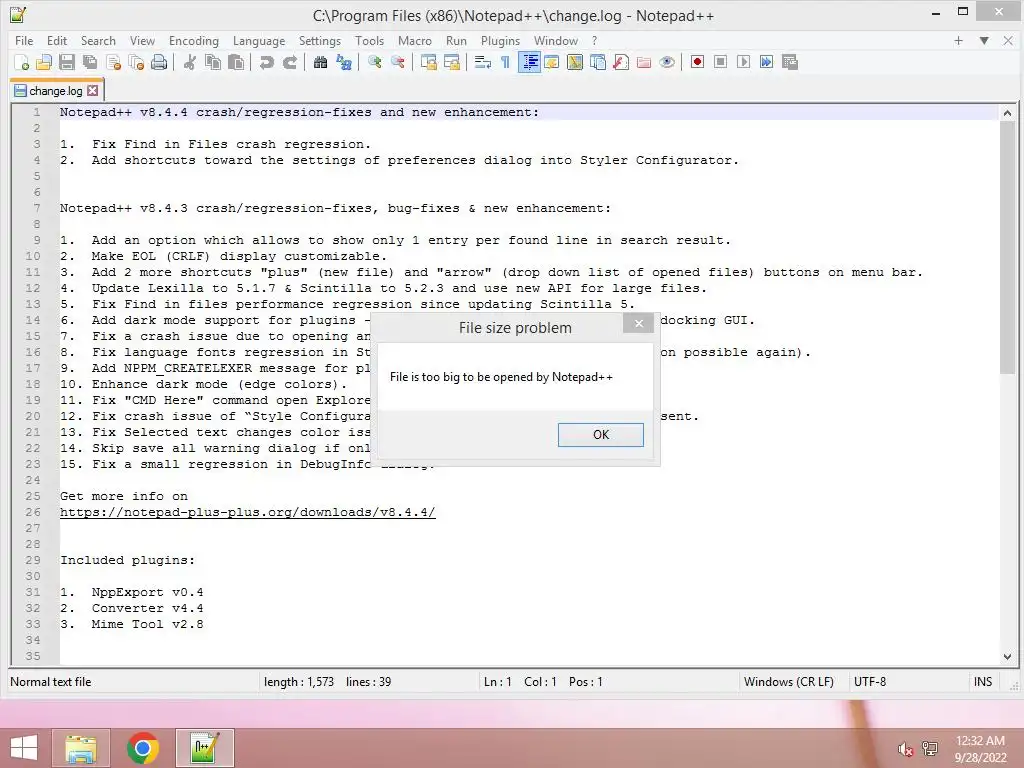Click the Redo arrow icon
This screenshot has height=768, width=1024.
pyautogui.click(x=290, y=62)
